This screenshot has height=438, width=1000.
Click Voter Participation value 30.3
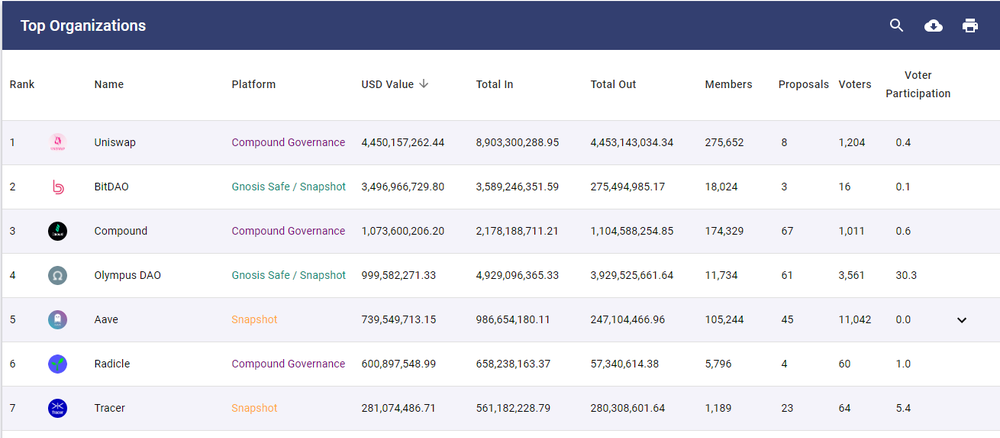(906, 275)
